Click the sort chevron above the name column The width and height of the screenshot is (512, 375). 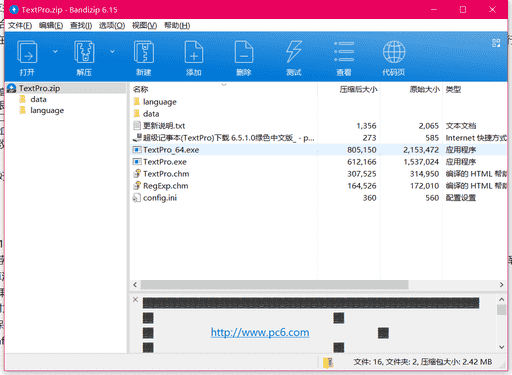224,85
